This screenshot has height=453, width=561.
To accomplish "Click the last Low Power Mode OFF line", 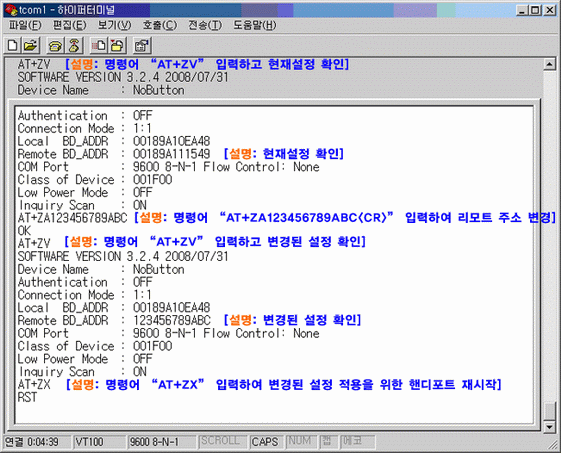I will (85, 359).
